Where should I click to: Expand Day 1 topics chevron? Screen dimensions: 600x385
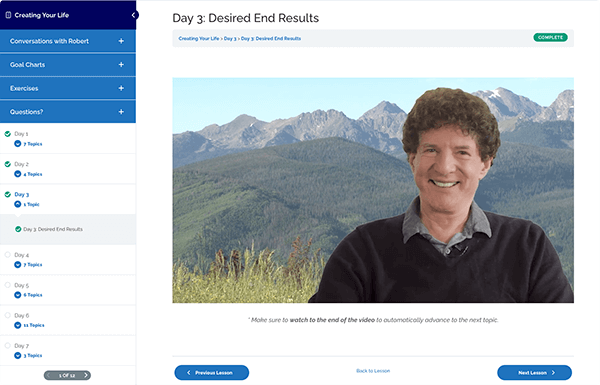[18, 144]
